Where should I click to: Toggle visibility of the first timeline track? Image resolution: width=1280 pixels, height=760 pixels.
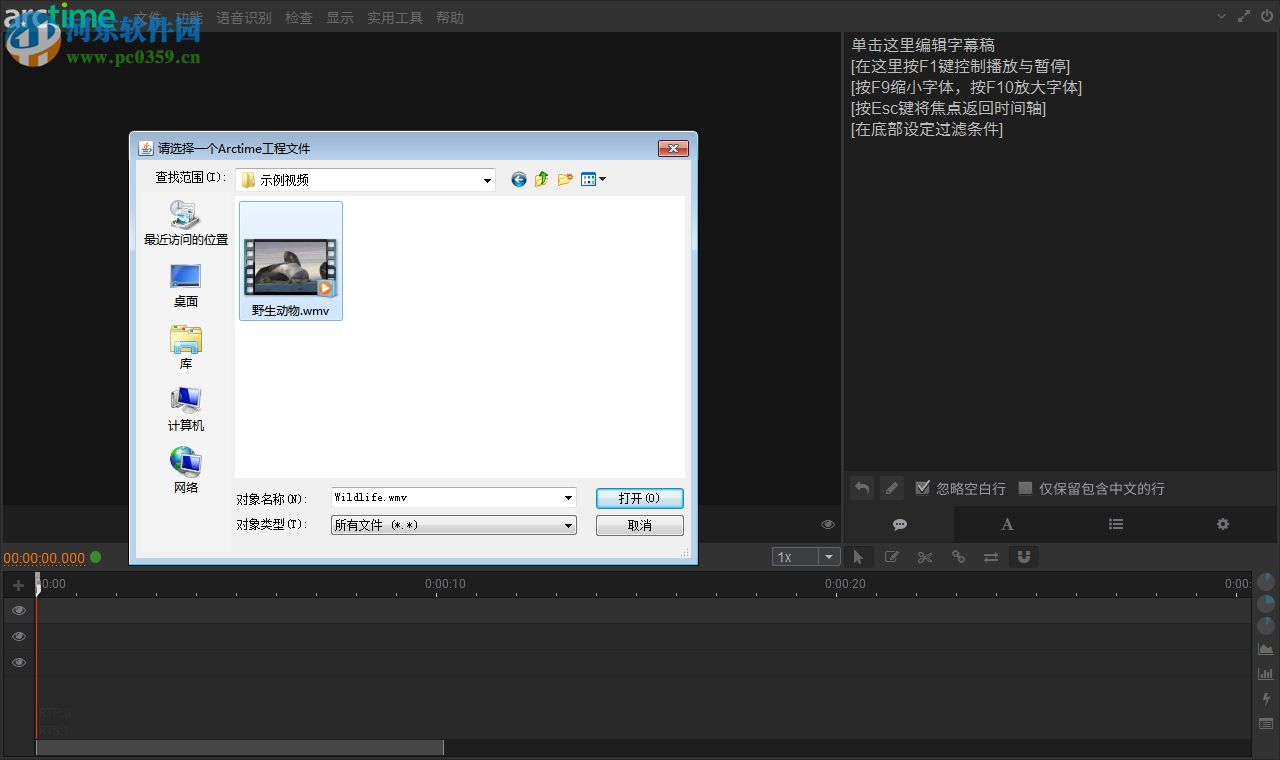tap(18, 610)
